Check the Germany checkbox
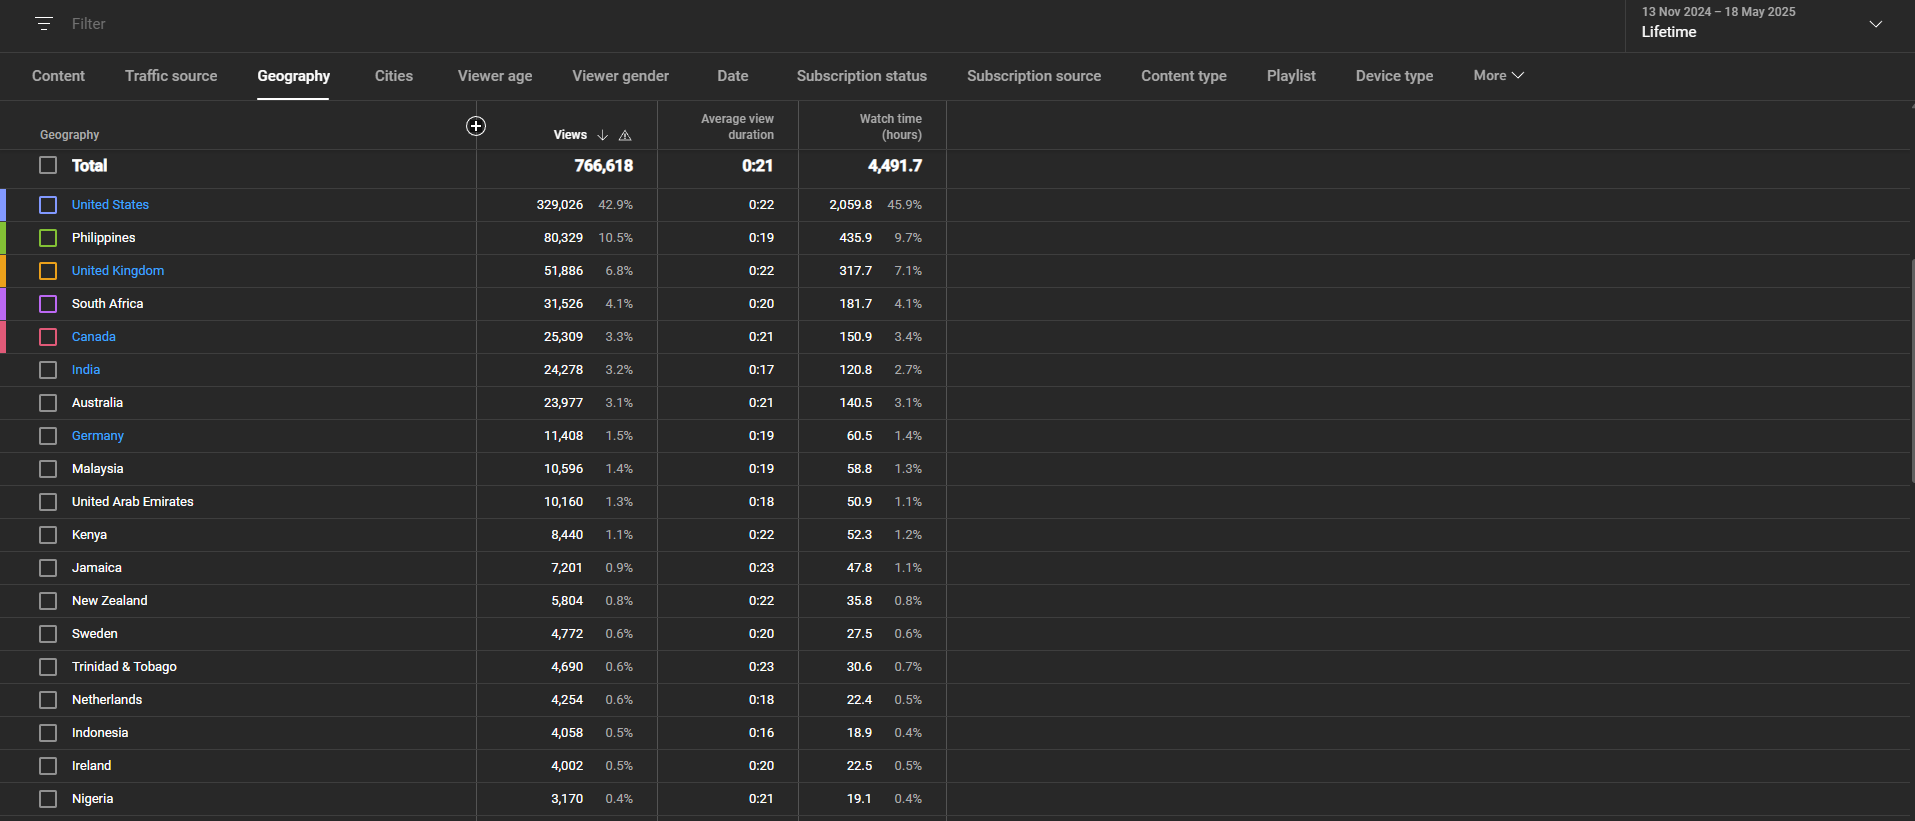Image resolution: width=1915 pixels, height=821 pixels. [48, 436]
